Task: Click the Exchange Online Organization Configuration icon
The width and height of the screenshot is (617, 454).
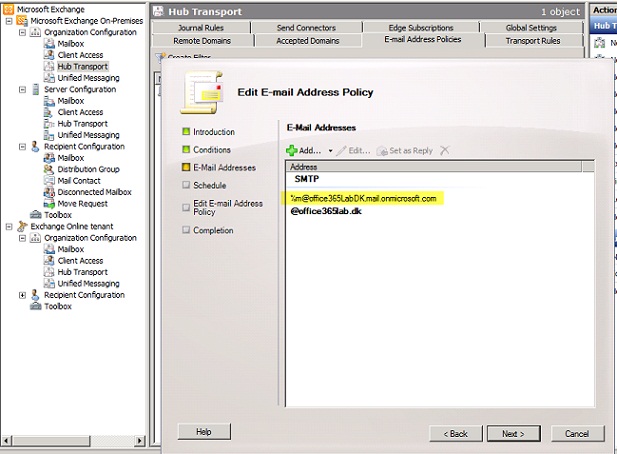Action: tap(35, 238)
